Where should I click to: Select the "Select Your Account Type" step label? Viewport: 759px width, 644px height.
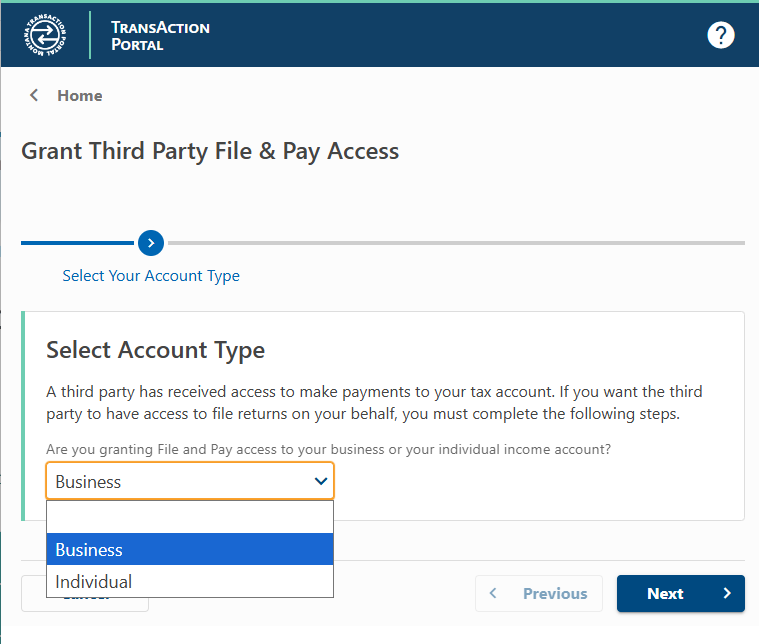[x=151, y=276]
